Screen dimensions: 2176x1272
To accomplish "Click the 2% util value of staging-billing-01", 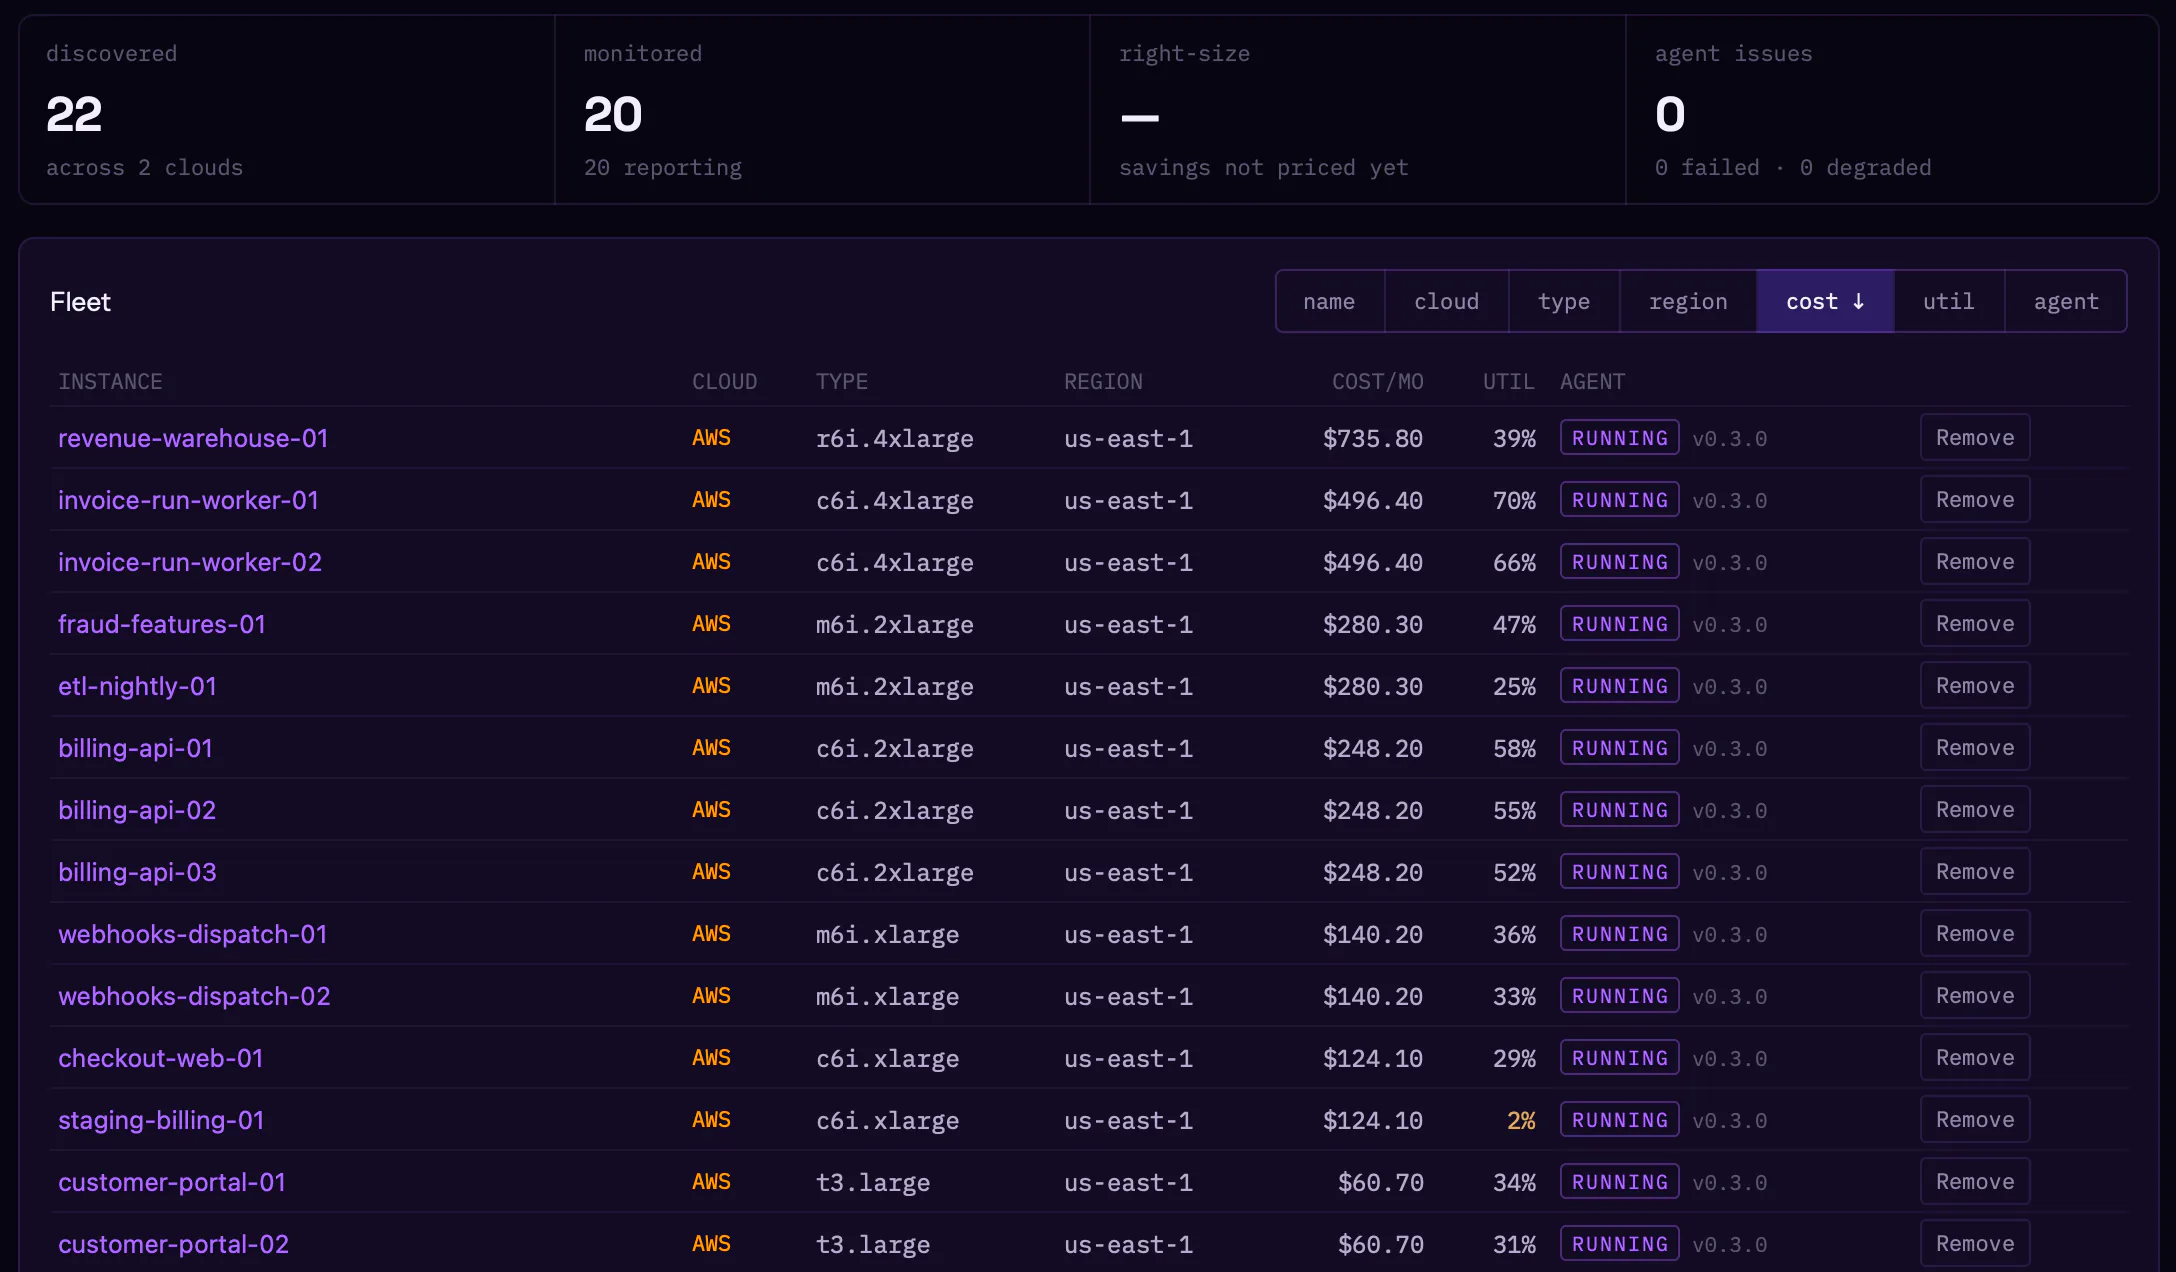I will 1521,1120.
